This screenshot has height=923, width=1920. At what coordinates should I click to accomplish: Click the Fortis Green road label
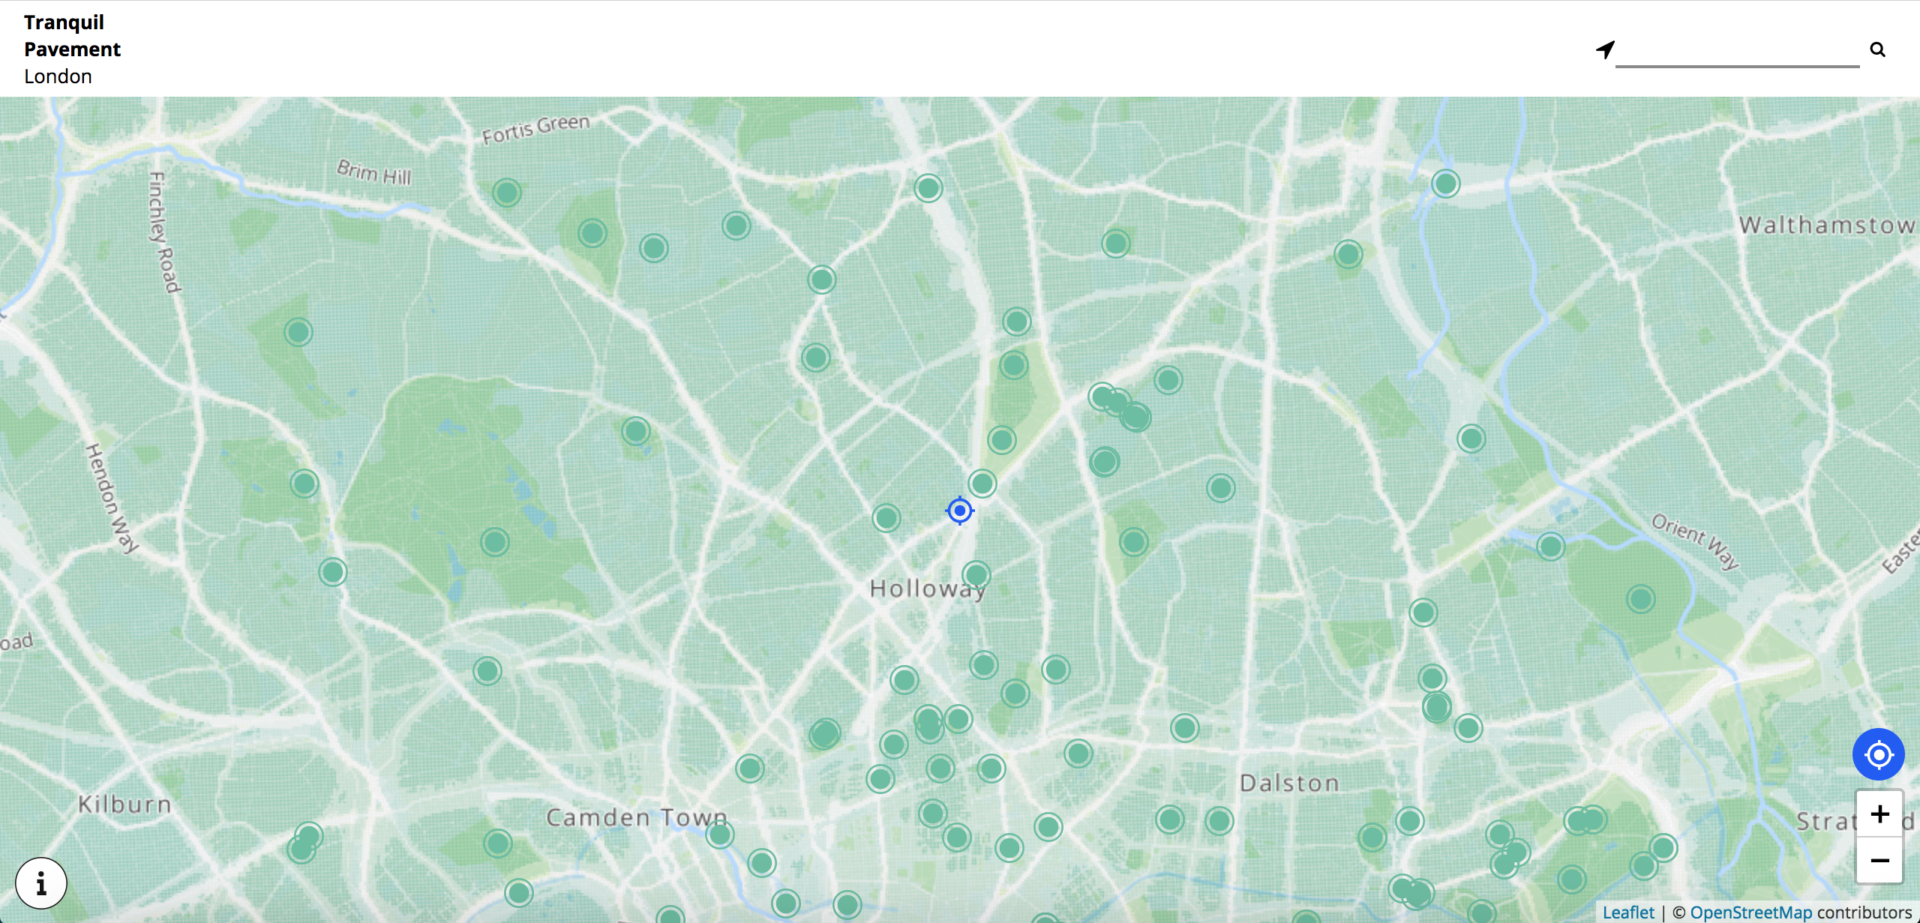coord(536,128)
